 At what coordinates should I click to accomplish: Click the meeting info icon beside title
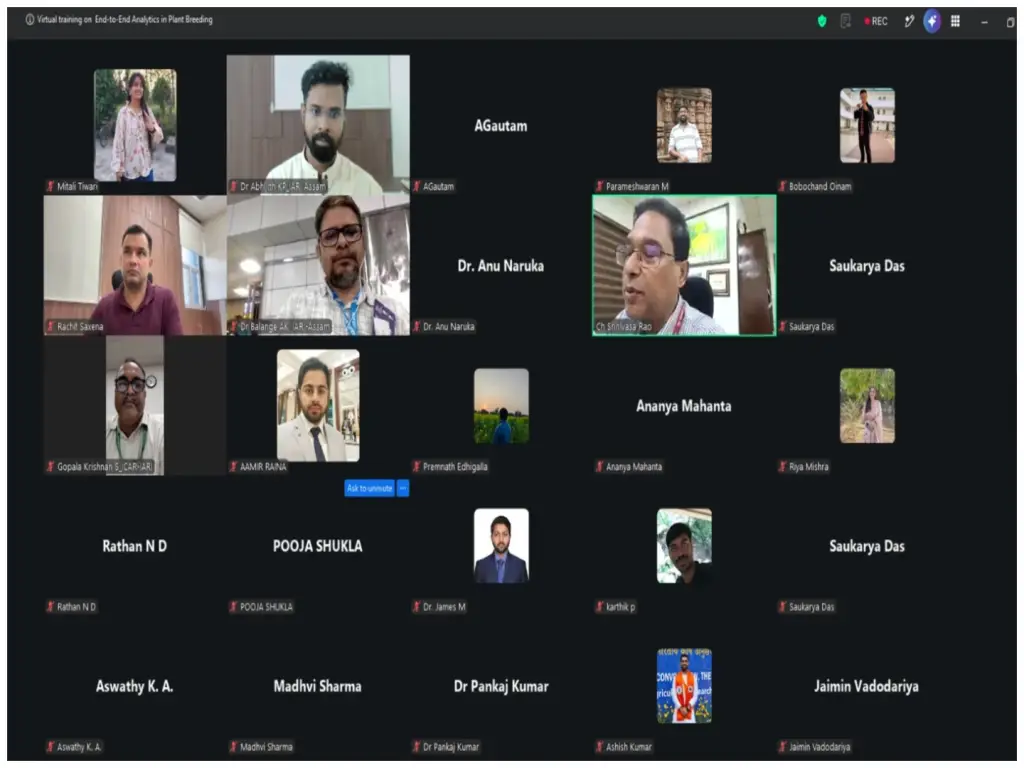coord(29,20)
